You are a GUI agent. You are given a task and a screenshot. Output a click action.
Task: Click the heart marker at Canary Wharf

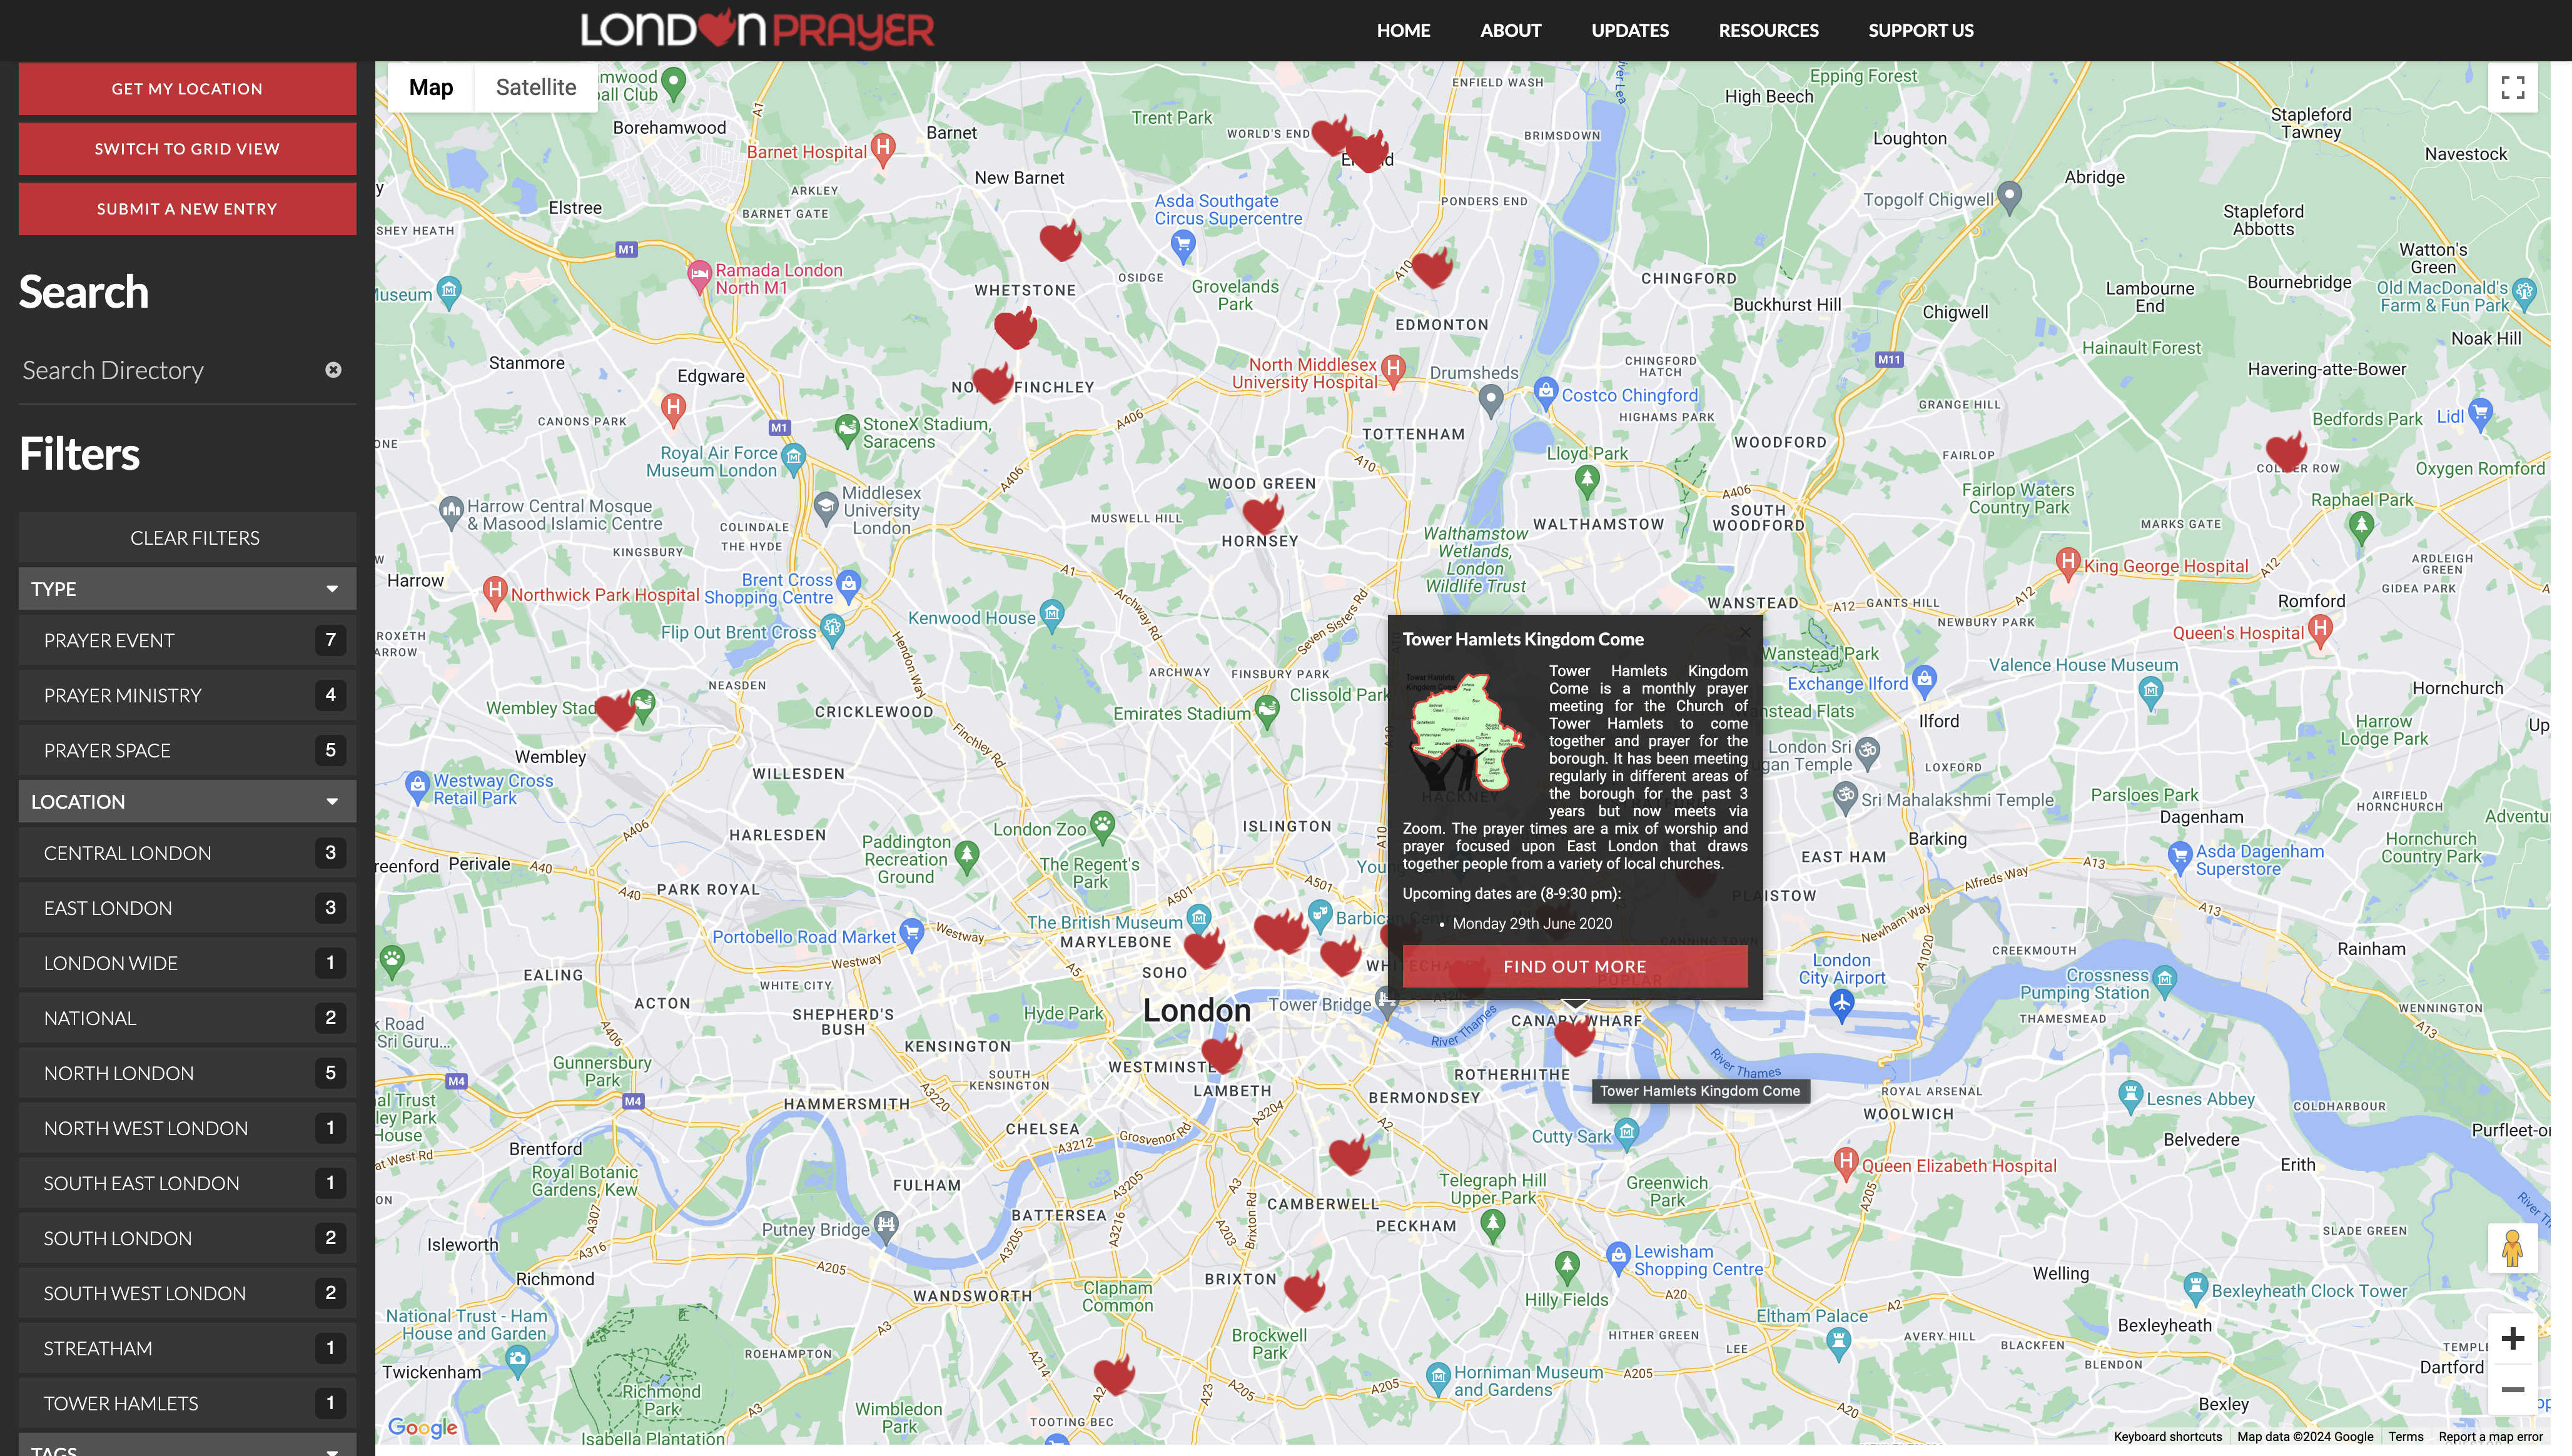pyautogui.click(x=1575, y=1035)
